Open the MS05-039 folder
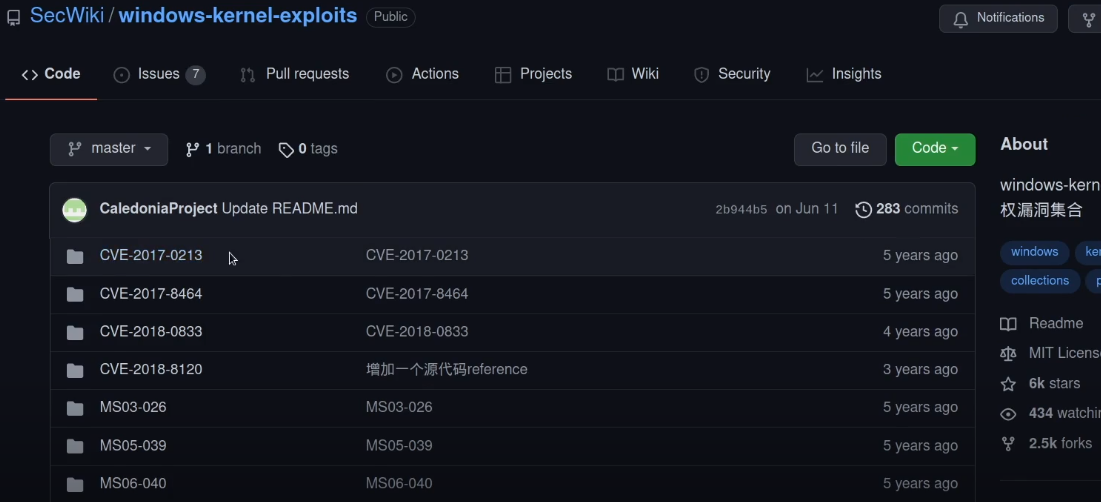1101x502 pixels. [133, 445]
